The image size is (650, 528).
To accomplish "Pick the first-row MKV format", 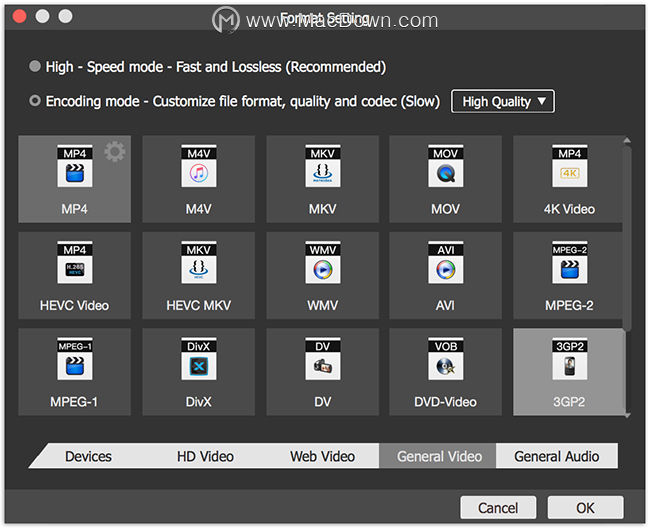I will click(323, 179).
